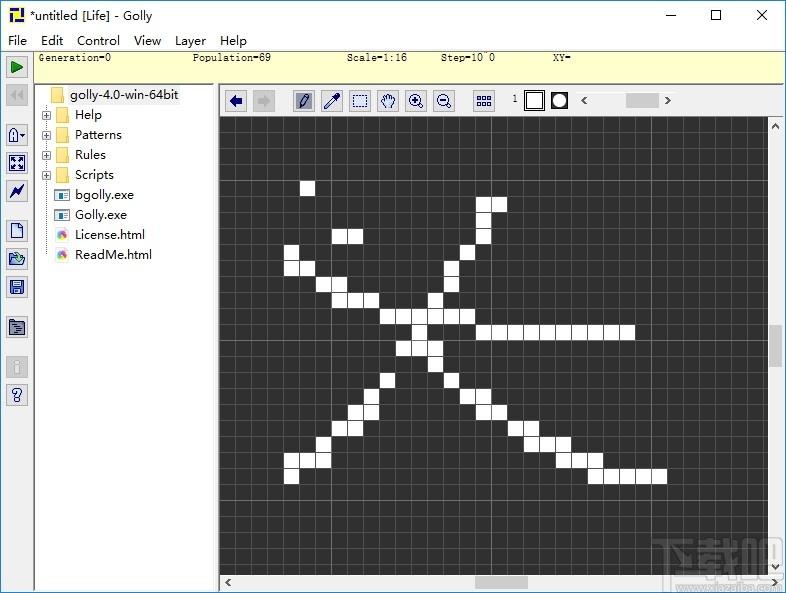This screenshot has width=786, height=593.
Task: Expand the Patterns folder node
Action: pos(47,135)
